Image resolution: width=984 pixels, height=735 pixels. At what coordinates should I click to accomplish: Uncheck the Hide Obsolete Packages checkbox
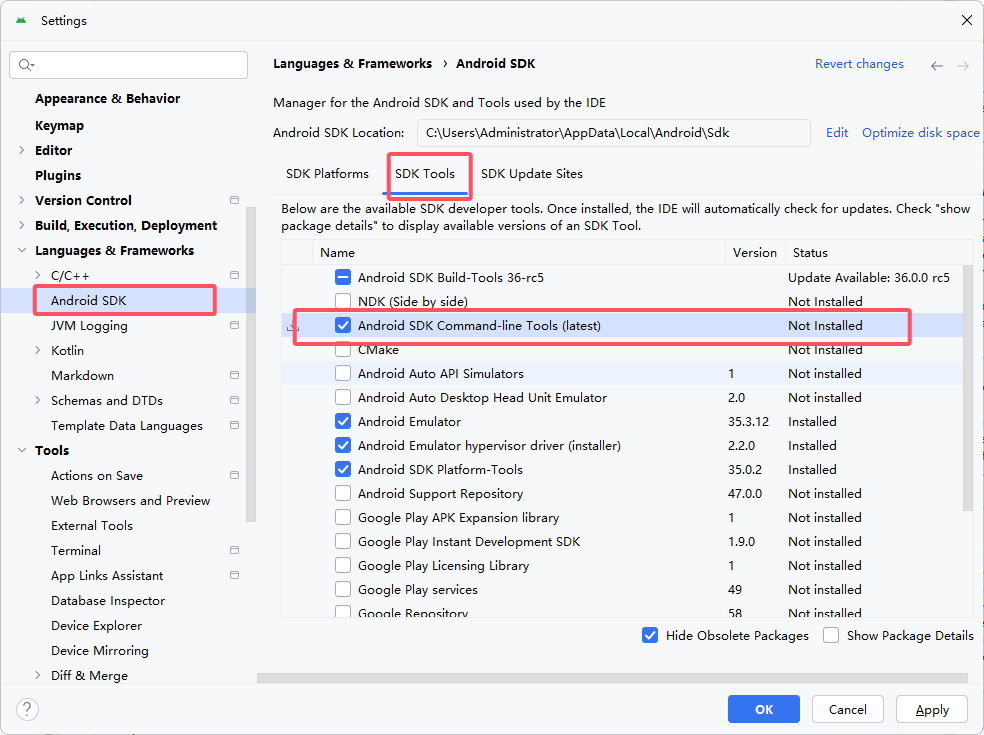(x=650, y=635)
